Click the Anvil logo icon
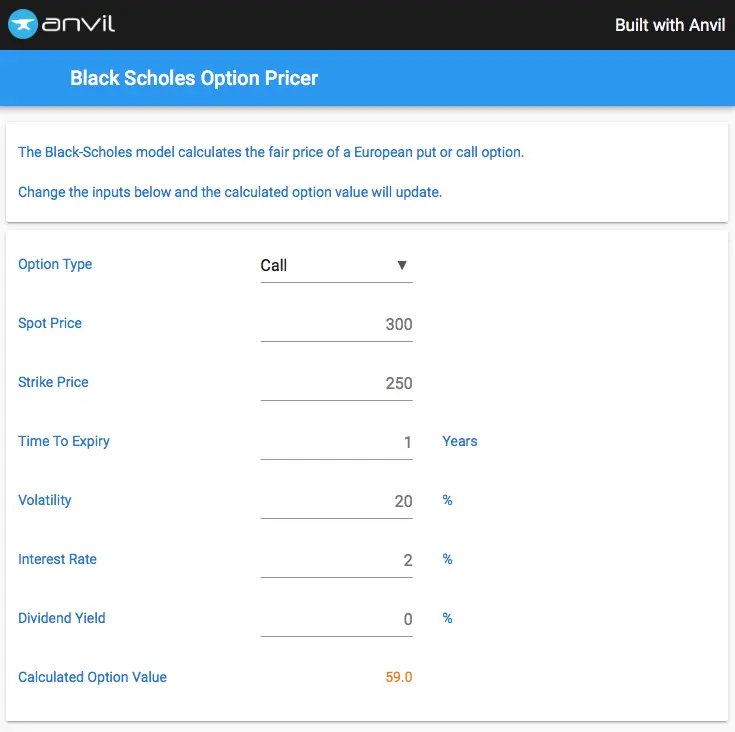Viewport: 735px width, 732px height. pyautogui.click(x=22, y=24)
